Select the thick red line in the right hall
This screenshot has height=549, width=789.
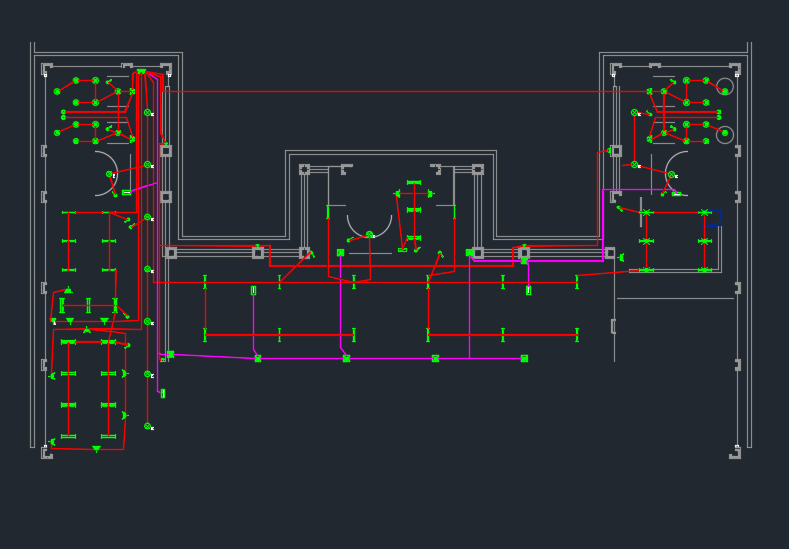502,335
